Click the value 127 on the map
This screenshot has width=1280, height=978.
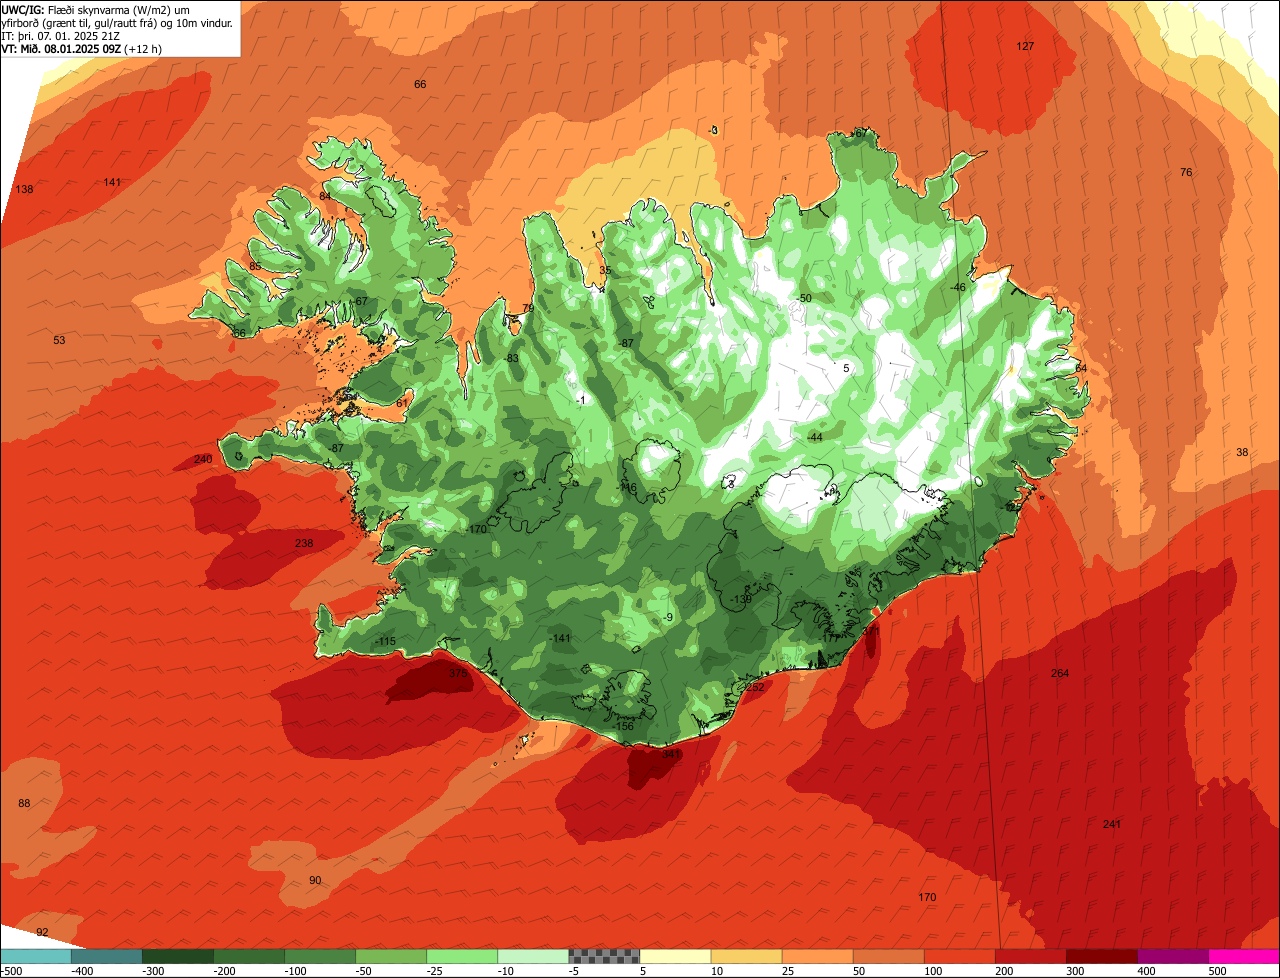1025,47
